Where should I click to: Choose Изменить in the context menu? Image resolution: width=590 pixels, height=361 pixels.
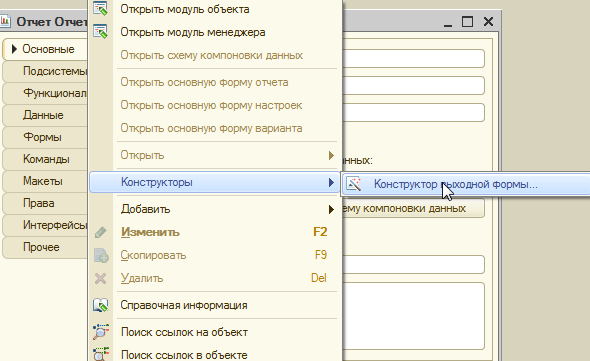pyautogui.click(x=216, y=232)
